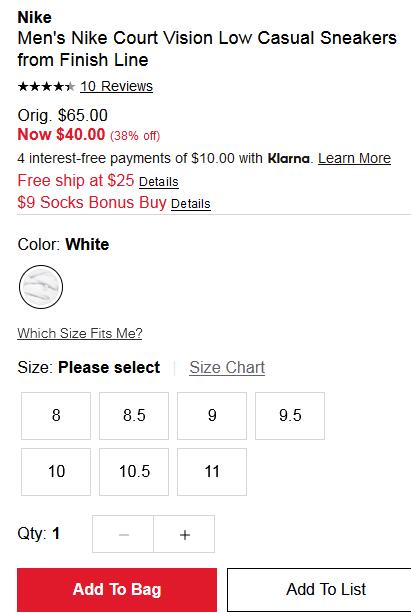The height and width of the screenshot is (613, 411).
Task: Choose shoe size 9
Action: pos(212,416)
